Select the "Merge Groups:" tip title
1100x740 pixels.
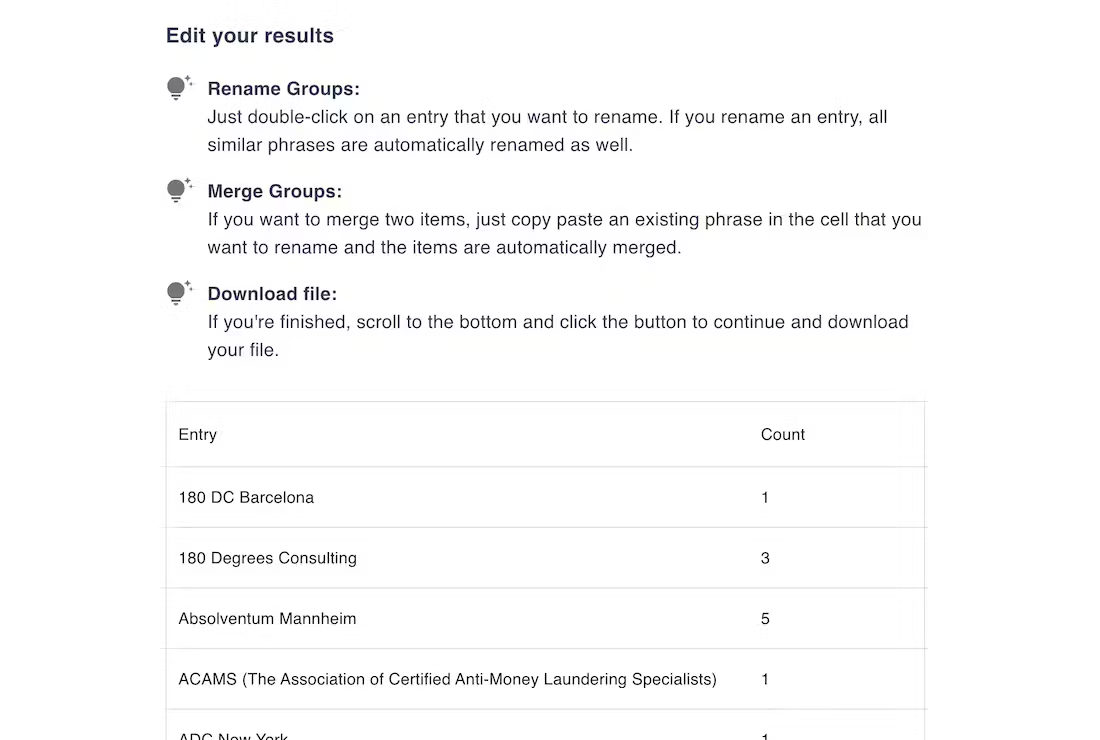(275, 191)
